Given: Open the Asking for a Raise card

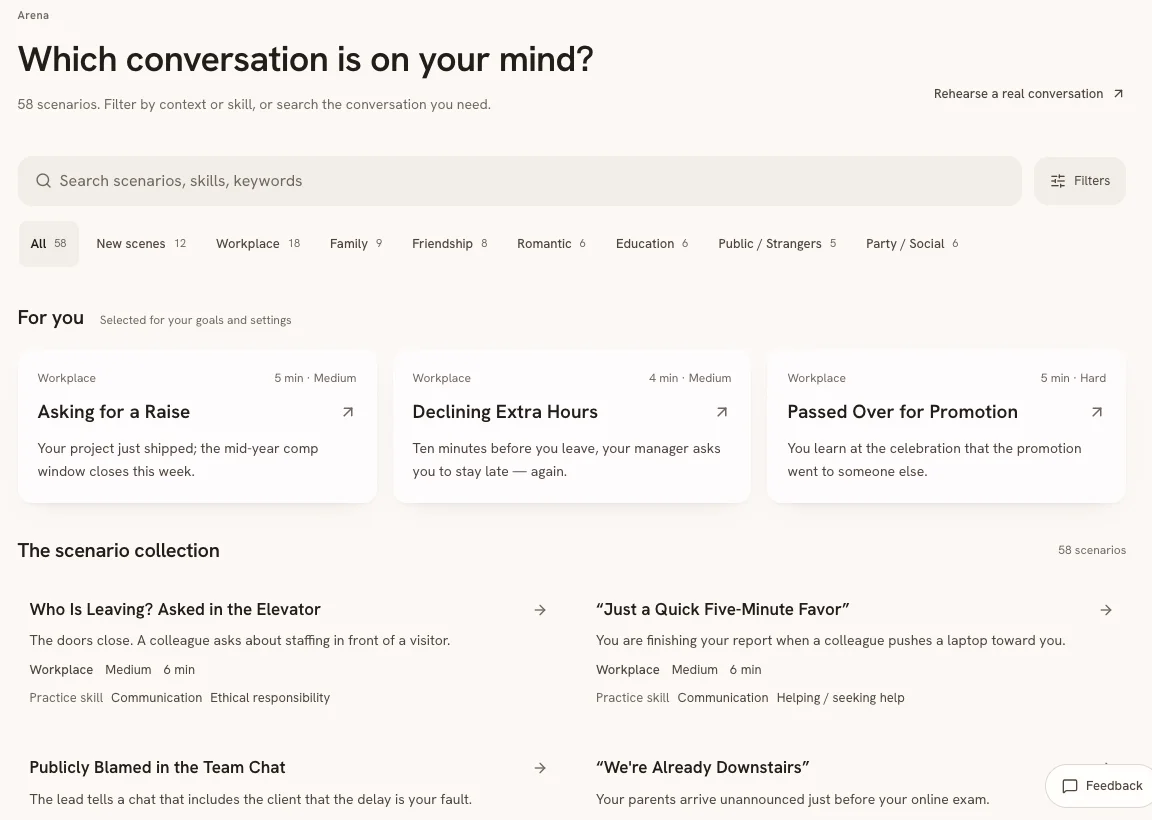Looking at the screenshot, I should click(x=197, y=427).
